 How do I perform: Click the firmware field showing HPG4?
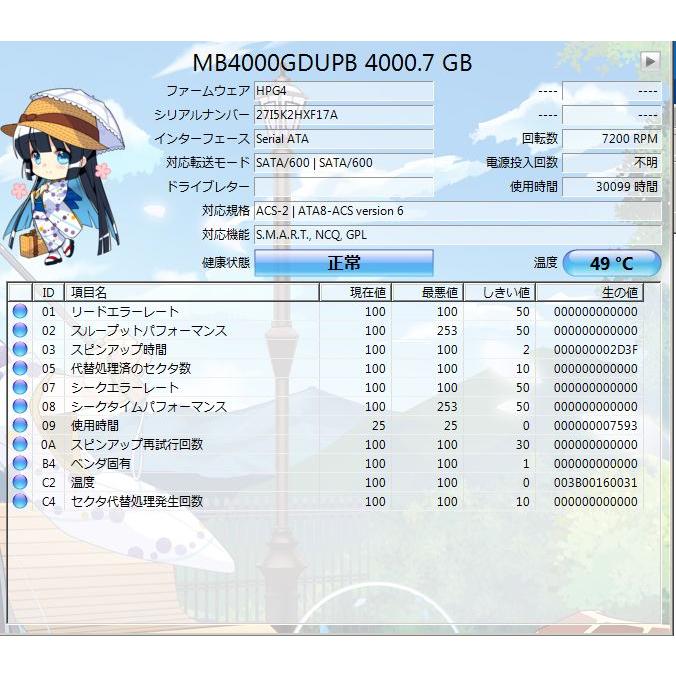point(344,91)
